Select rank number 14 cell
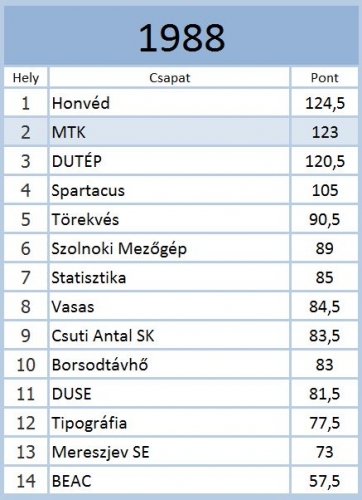Viewport: 362px width, 500px height. pos(26,481)
